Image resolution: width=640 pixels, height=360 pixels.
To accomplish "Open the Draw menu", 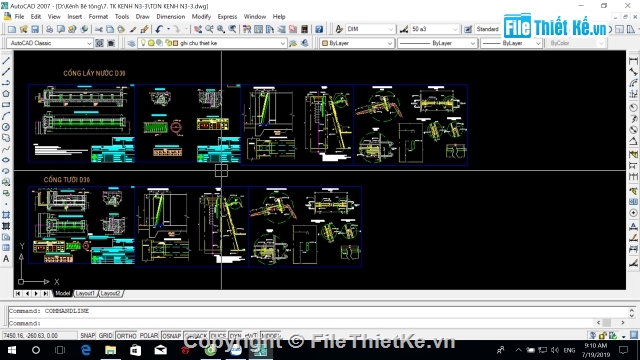I will tap(142, 17).
